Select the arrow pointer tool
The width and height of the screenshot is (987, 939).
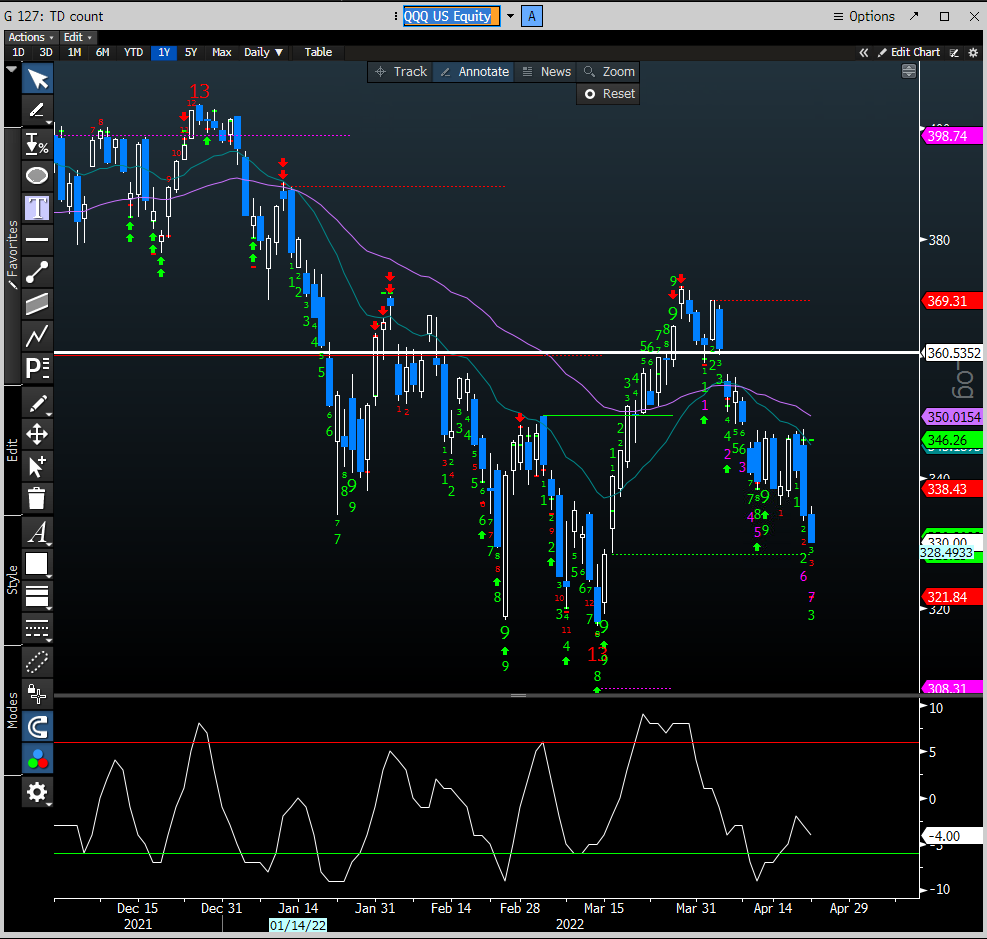[x=37, y=79]
